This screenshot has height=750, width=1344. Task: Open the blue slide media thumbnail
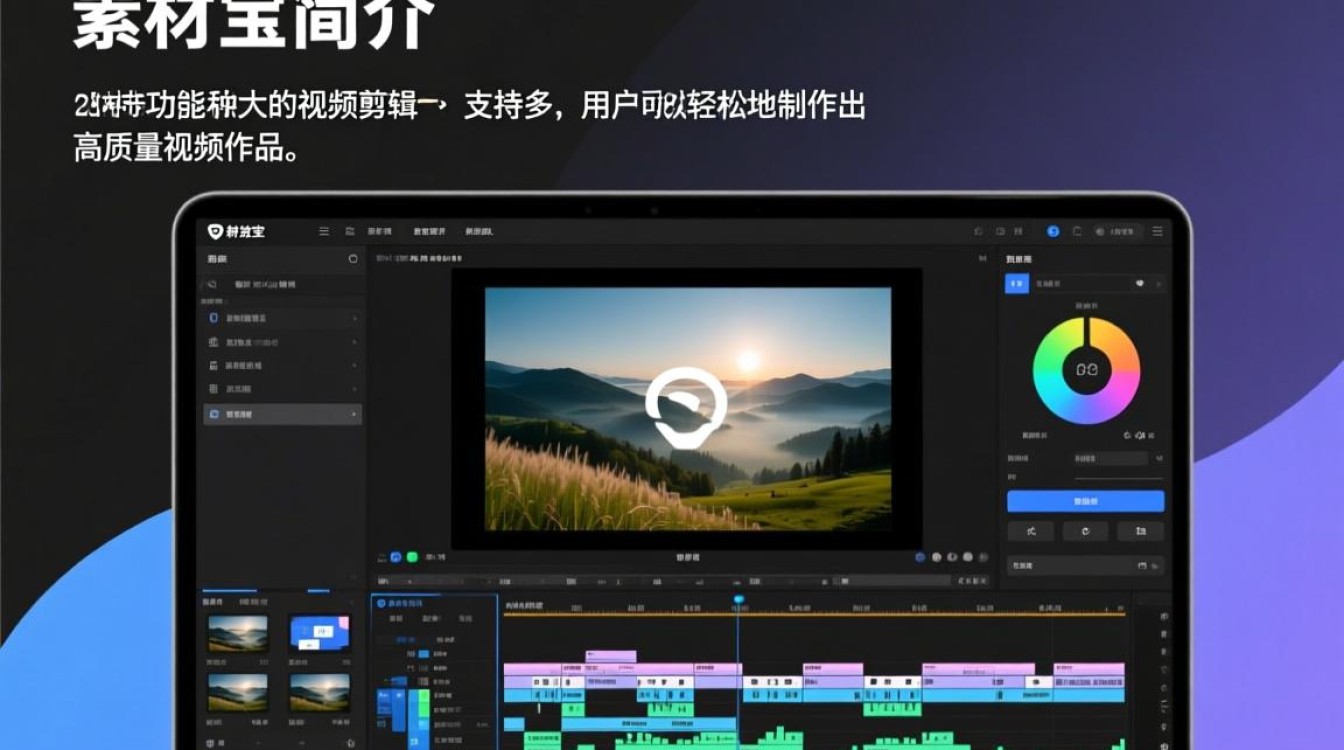tap(320, 634)
